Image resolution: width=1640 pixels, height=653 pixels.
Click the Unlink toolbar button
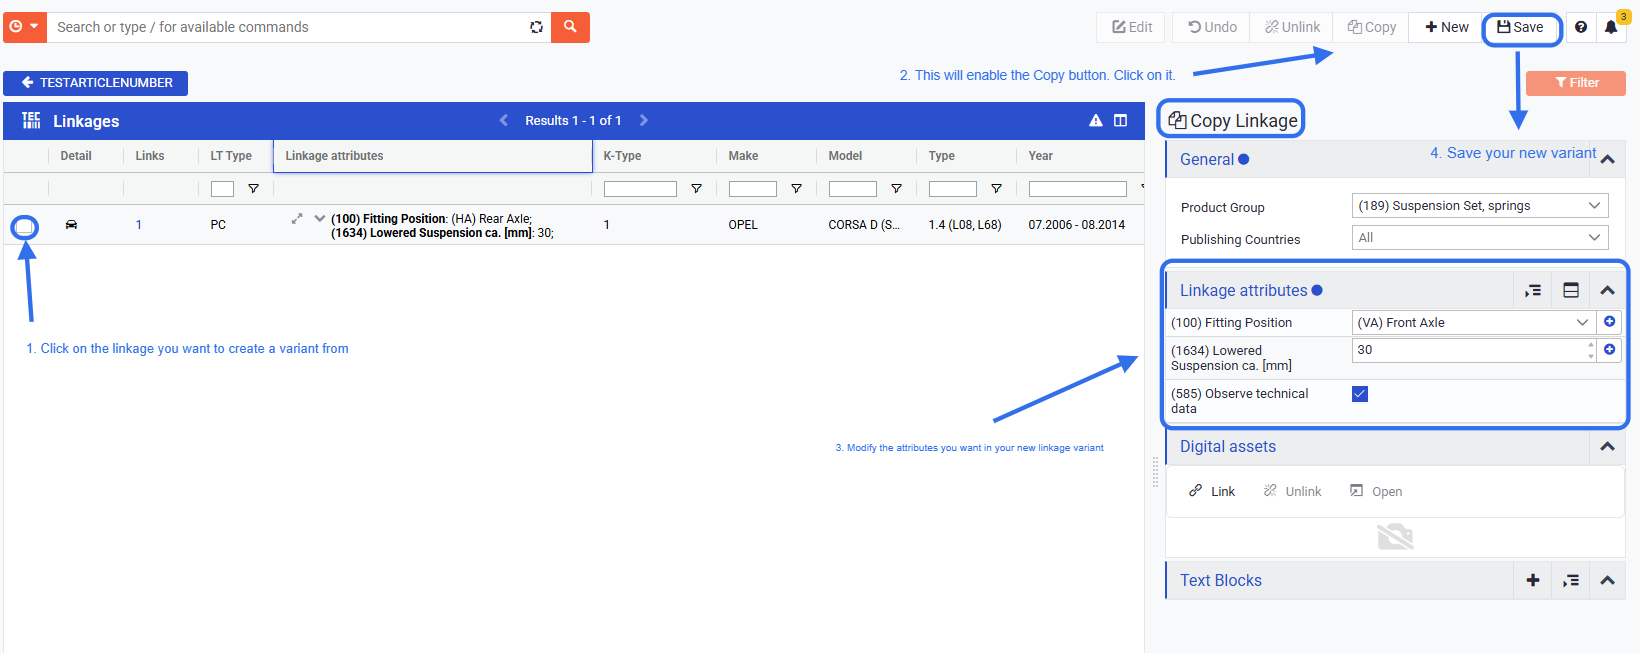pos(1292,27)
